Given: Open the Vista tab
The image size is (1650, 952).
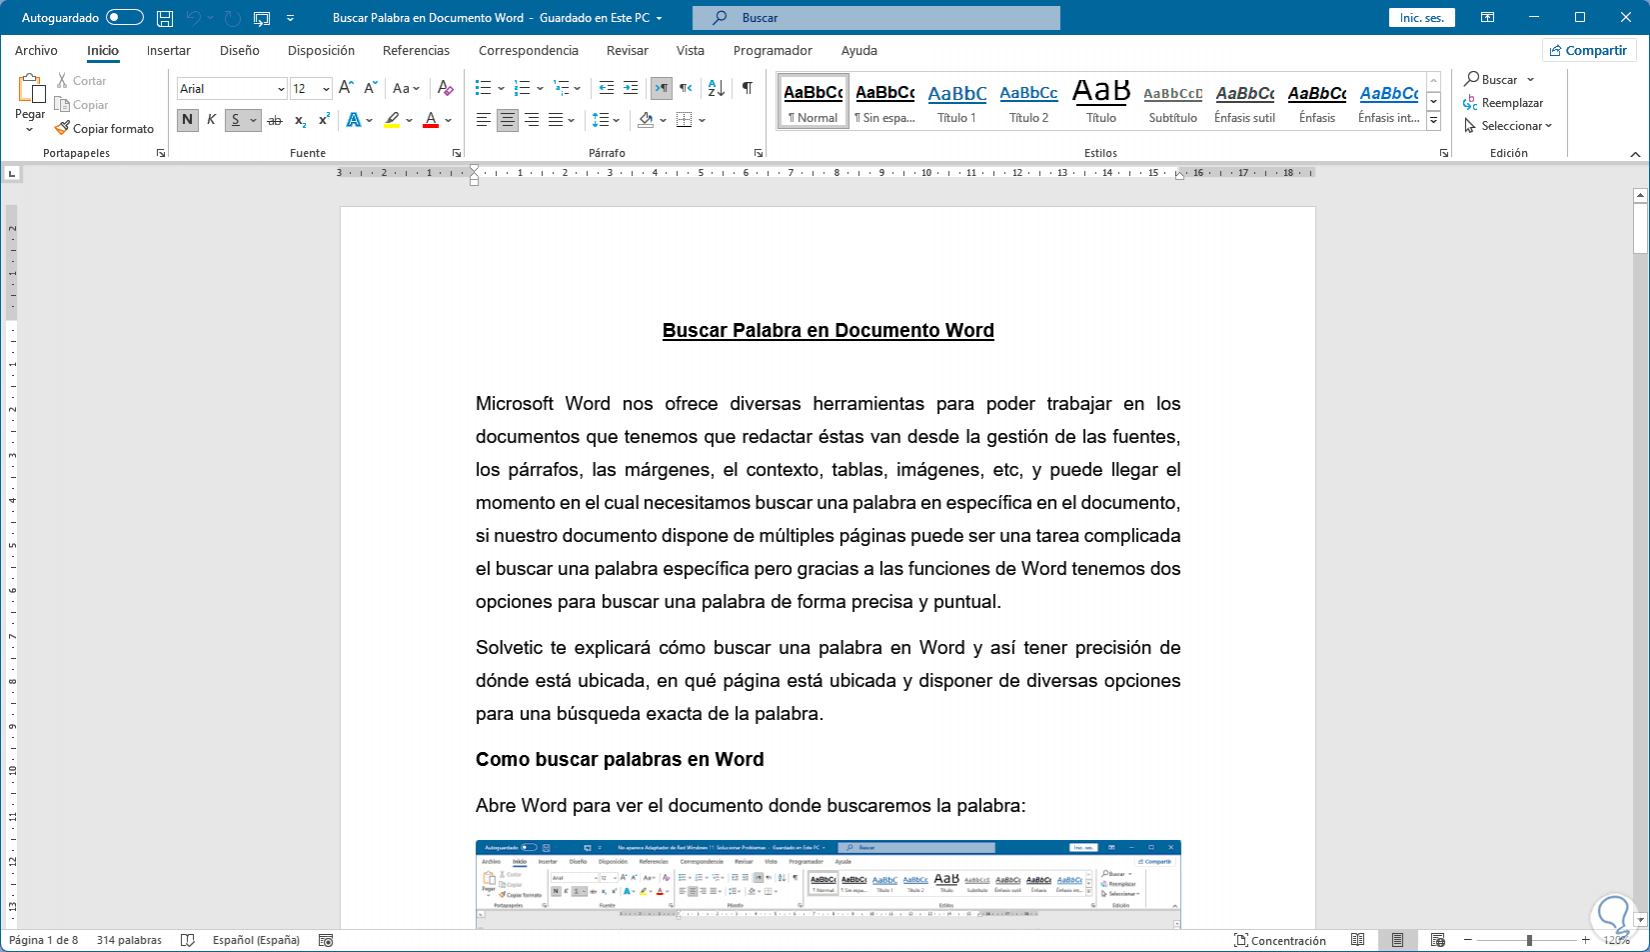Looking at the screenshot, I should coord(690,50).
